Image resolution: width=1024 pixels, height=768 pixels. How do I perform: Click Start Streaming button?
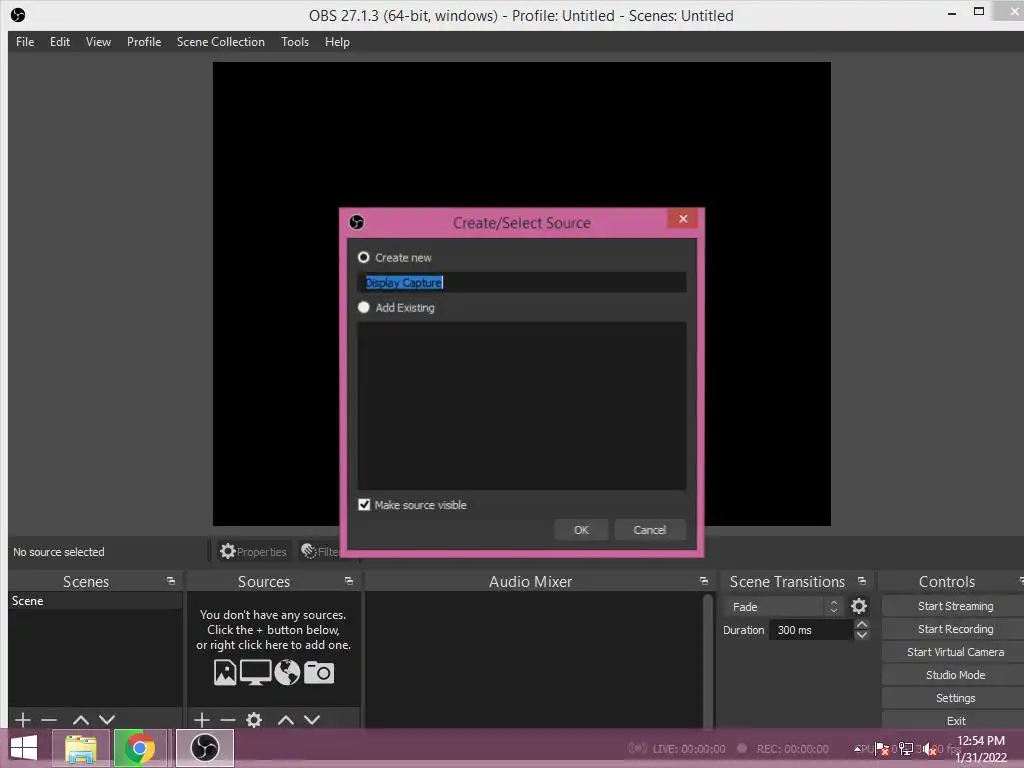point(955,606)
